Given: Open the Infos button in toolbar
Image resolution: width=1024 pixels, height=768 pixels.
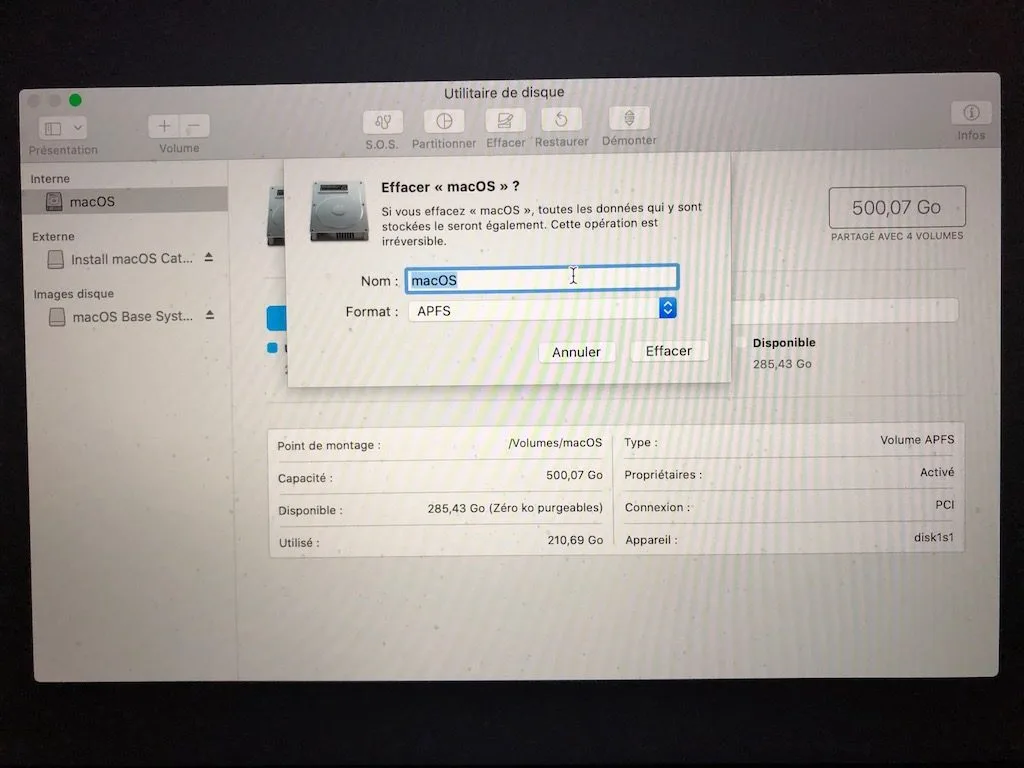Looking at the screenshot, I should coord(971,113).
